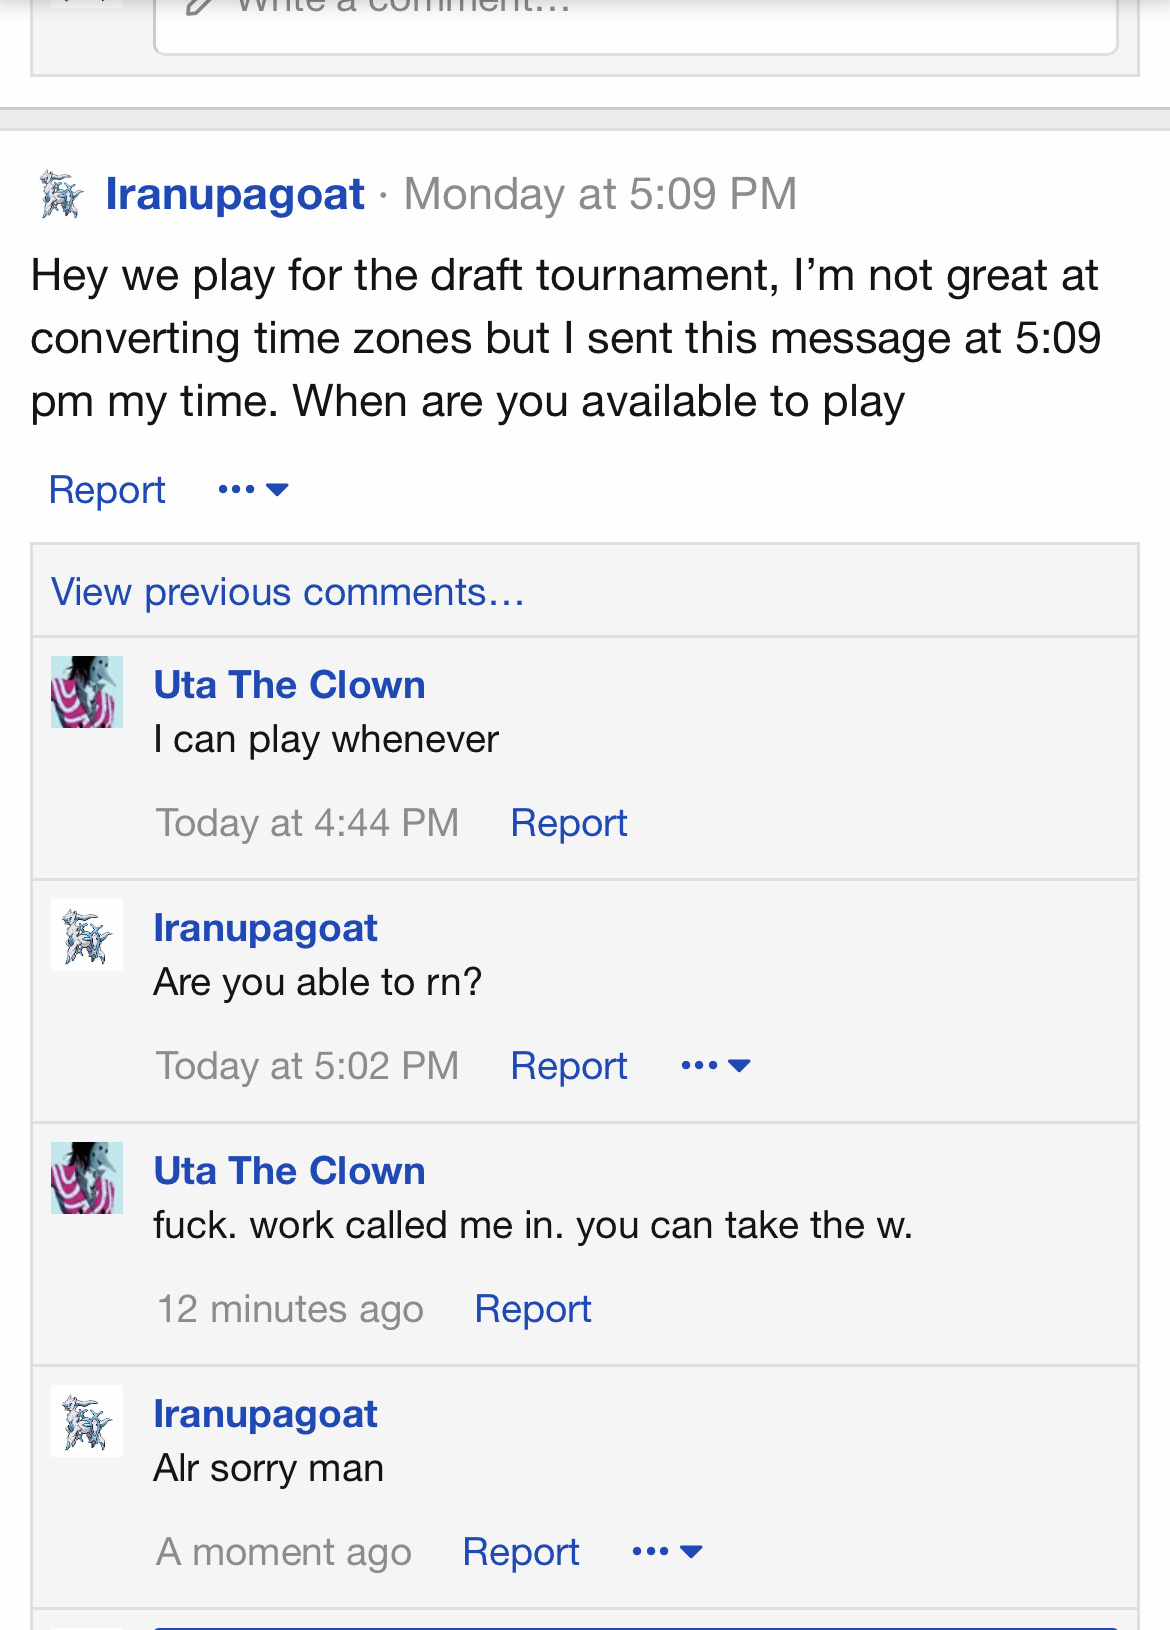Open Uta The Clown username on 'take the w' comment

coord(289,1171)
